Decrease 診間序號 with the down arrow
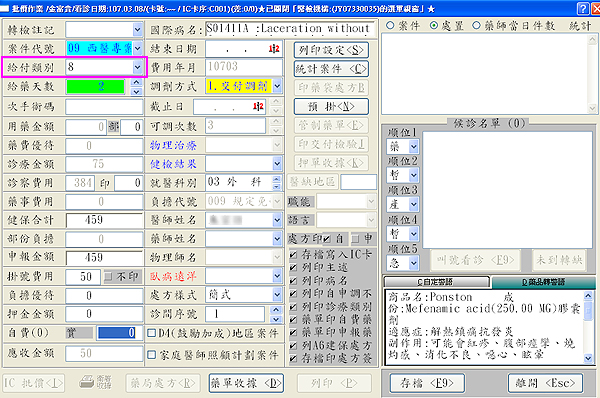600x398 pixels. 276,319
